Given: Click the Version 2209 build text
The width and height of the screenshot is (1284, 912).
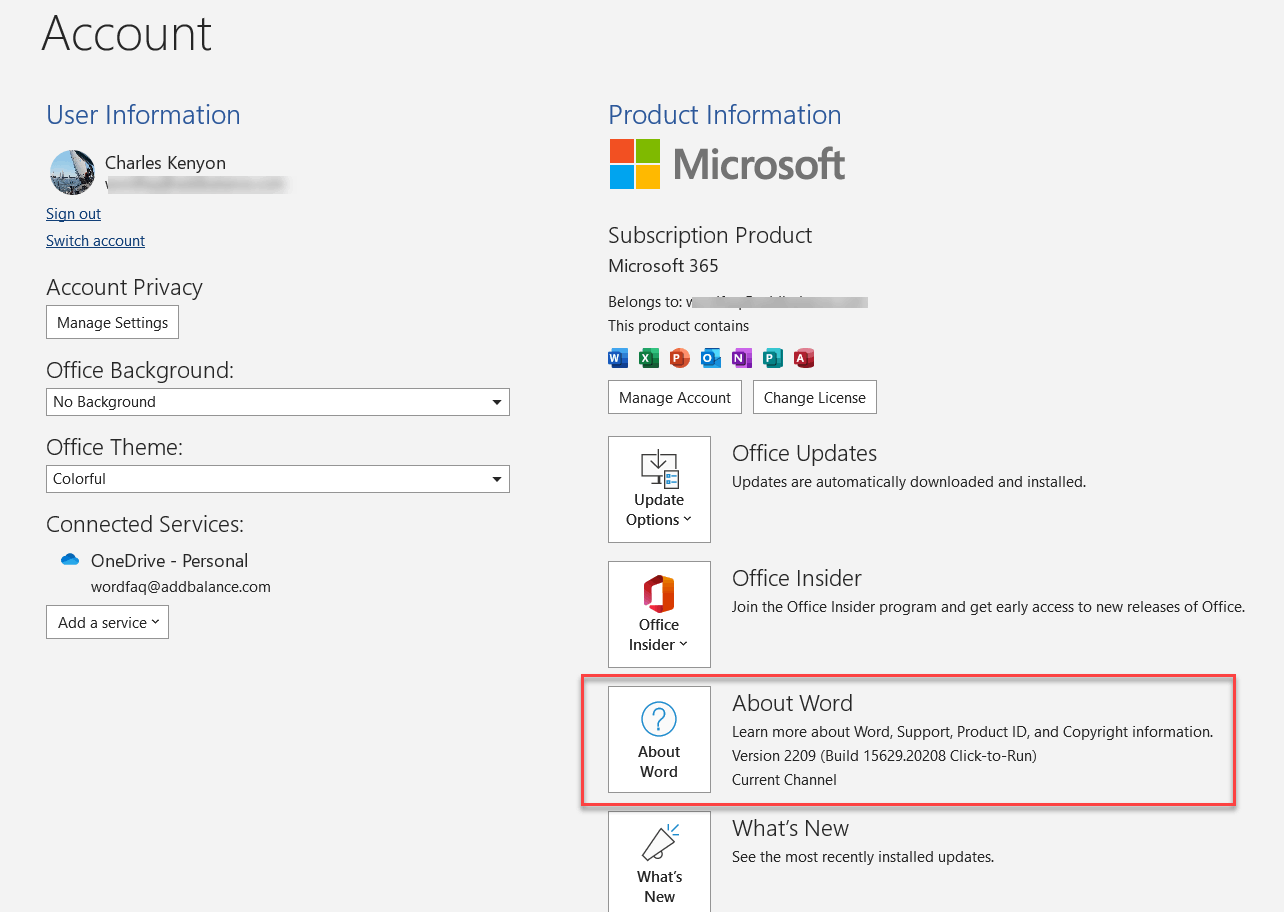Looking at the screenshot, I should point(884,756).
